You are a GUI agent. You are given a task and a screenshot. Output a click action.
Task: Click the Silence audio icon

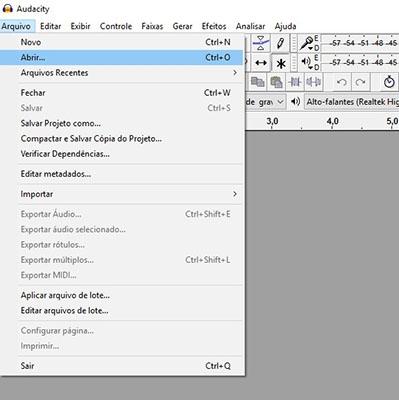coord(313,82)
